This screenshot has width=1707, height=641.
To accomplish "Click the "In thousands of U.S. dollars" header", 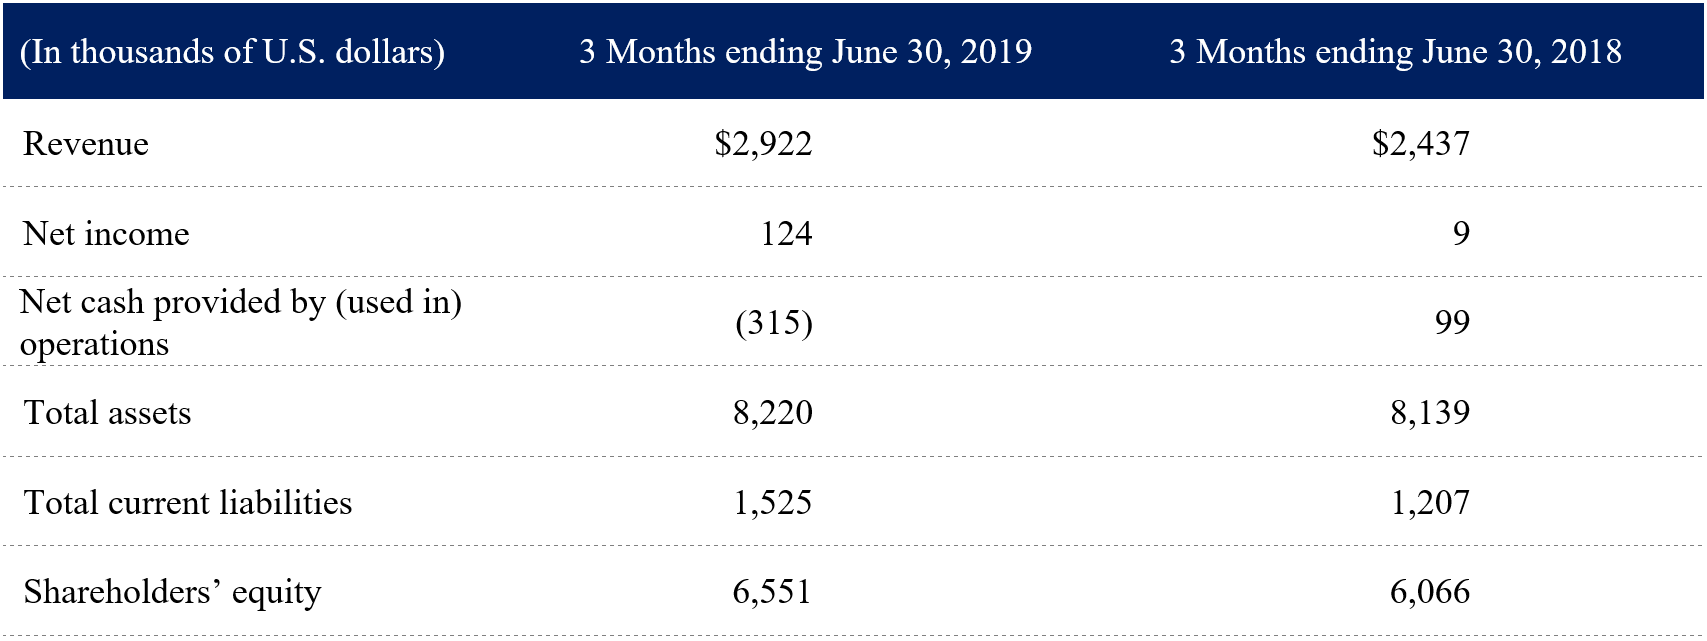I will click(x=232, y=52).
